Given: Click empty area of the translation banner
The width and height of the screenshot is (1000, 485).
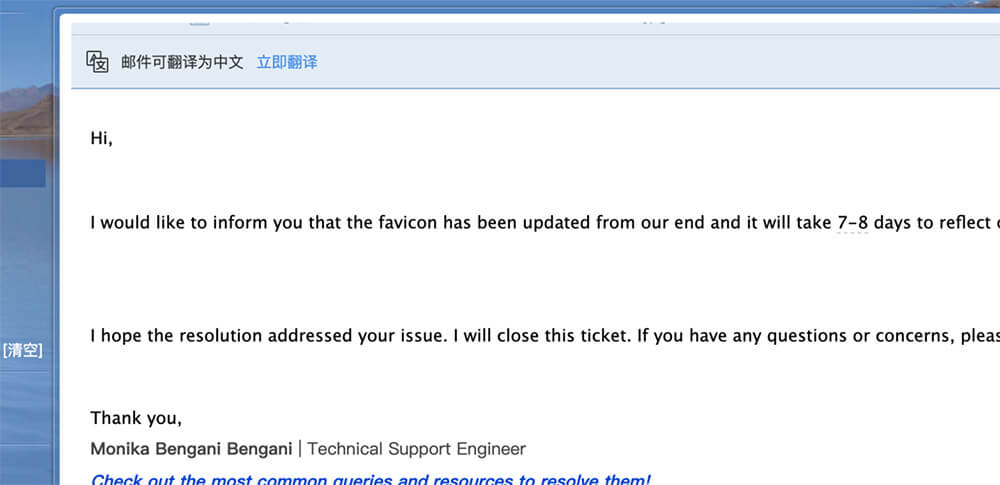Looking at the screenshot, I should point(638,62).
